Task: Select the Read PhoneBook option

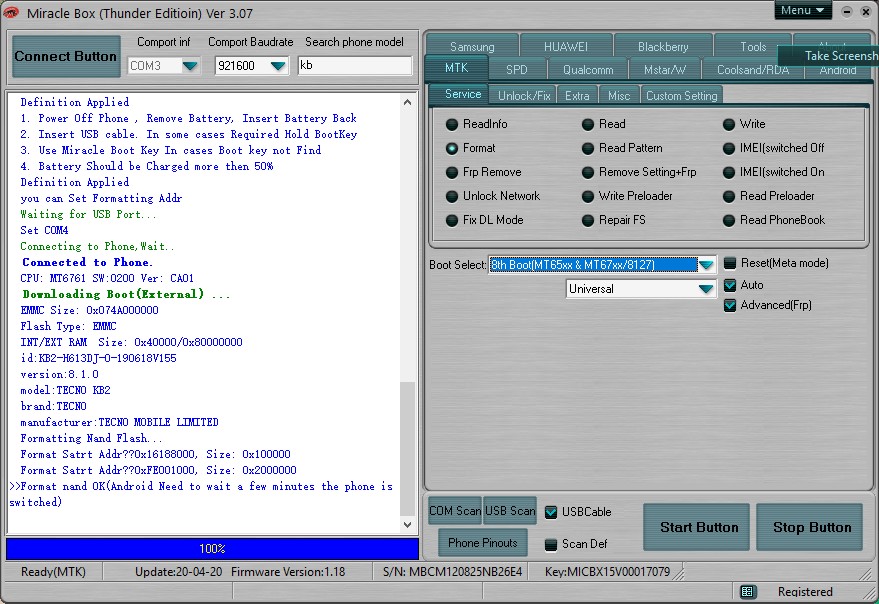Action: pos(774,220)
